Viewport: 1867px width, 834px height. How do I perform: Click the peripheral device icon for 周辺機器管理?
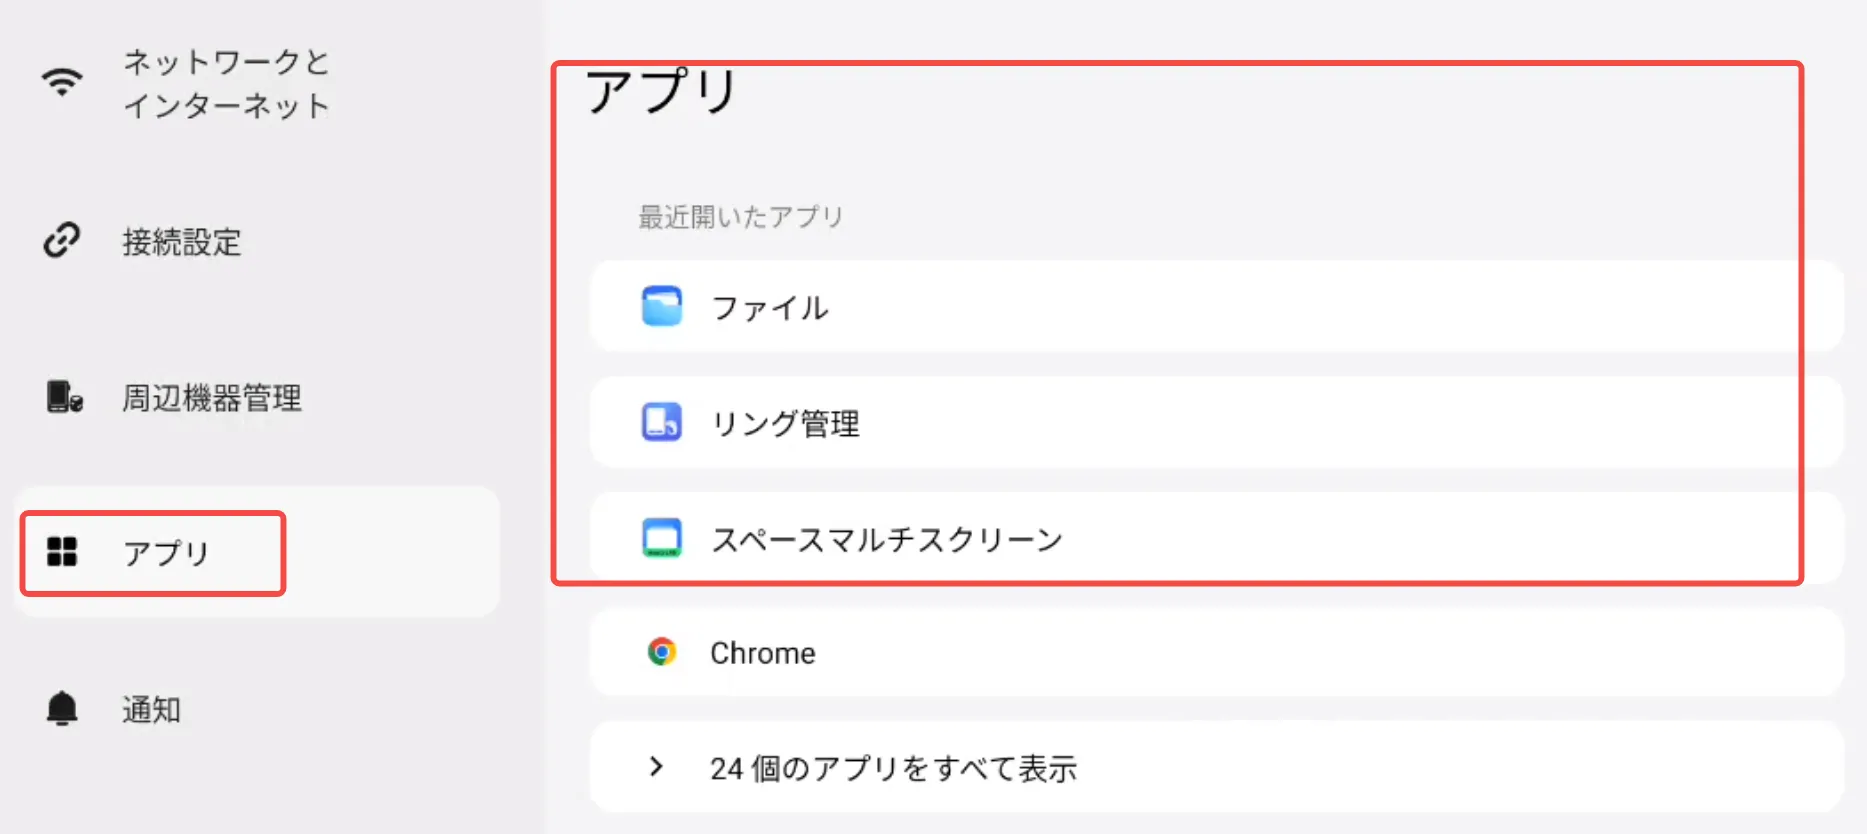pos(64,397)
